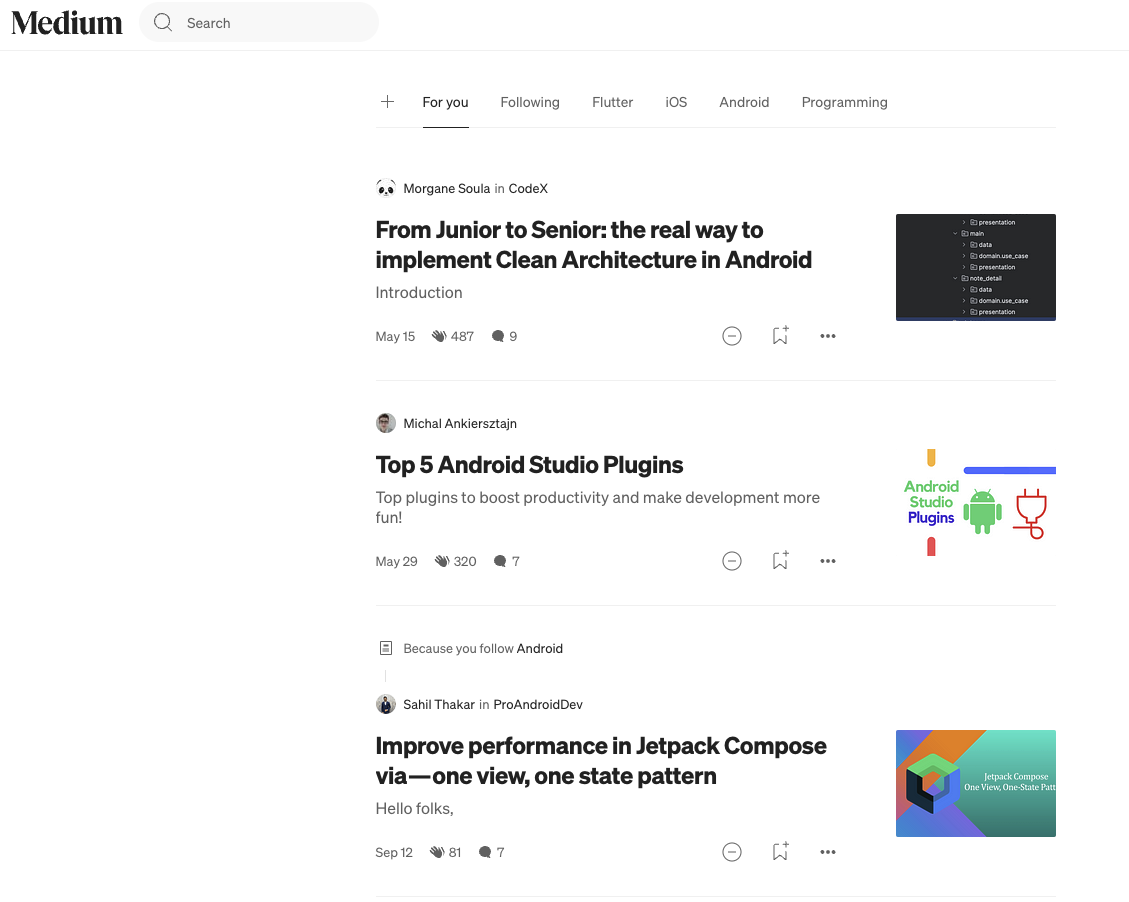Screen dimensions: 1129x902
Task: Click the search magnifier icon
Action: coord(163,23)
